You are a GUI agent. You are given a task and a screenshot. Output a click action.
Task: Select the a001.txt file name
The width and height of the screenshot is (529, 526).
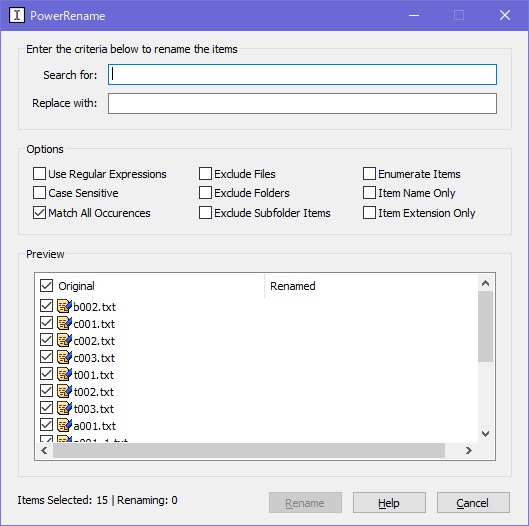coord(94,426)
